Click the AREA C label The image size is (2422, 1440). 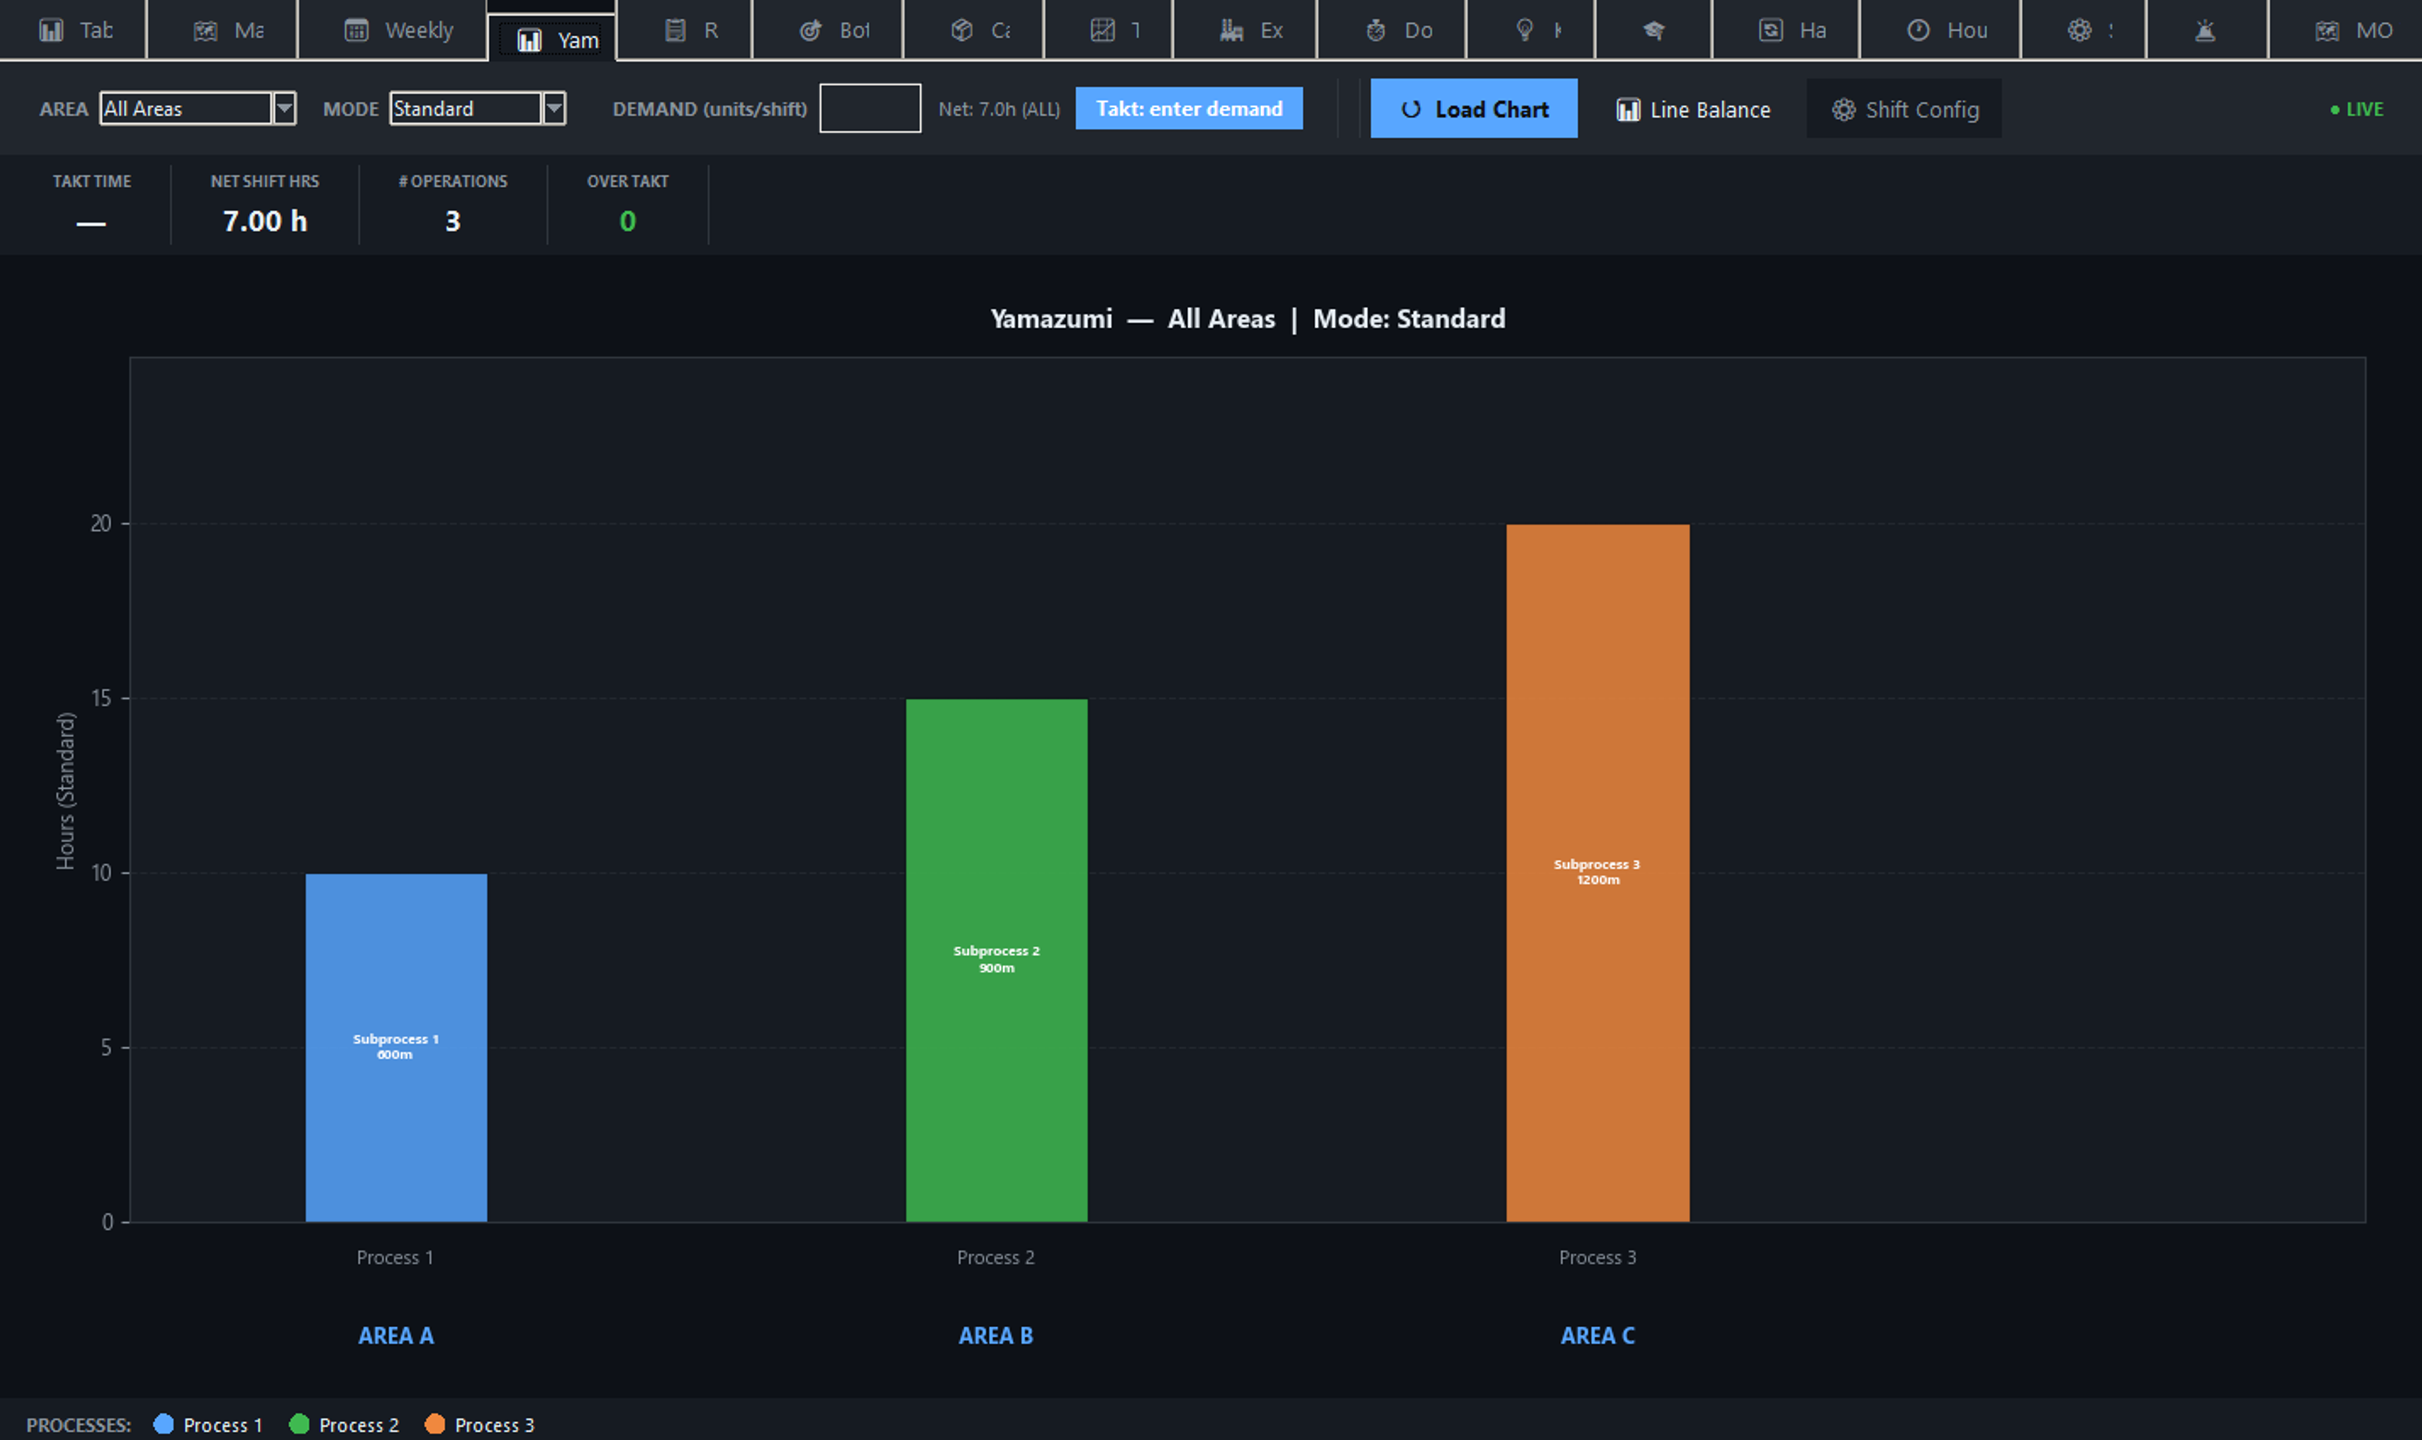pyautogui.click(x=1598, y=1335)
